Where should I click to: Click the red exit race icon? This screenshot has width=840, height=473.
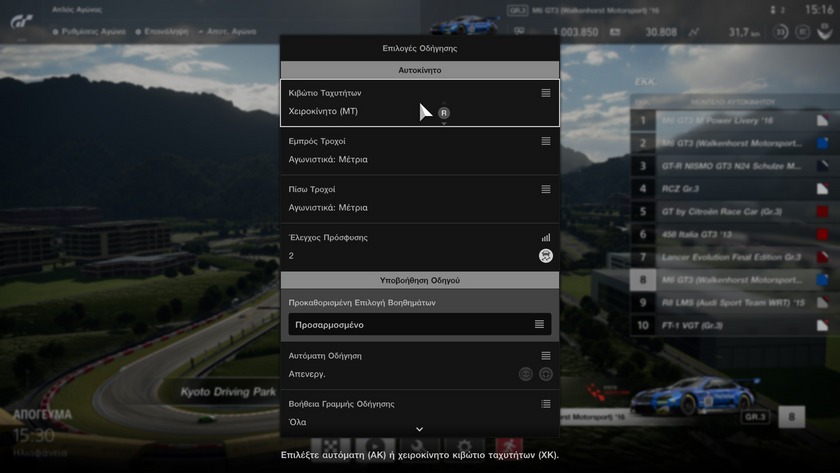coord(510,445)
